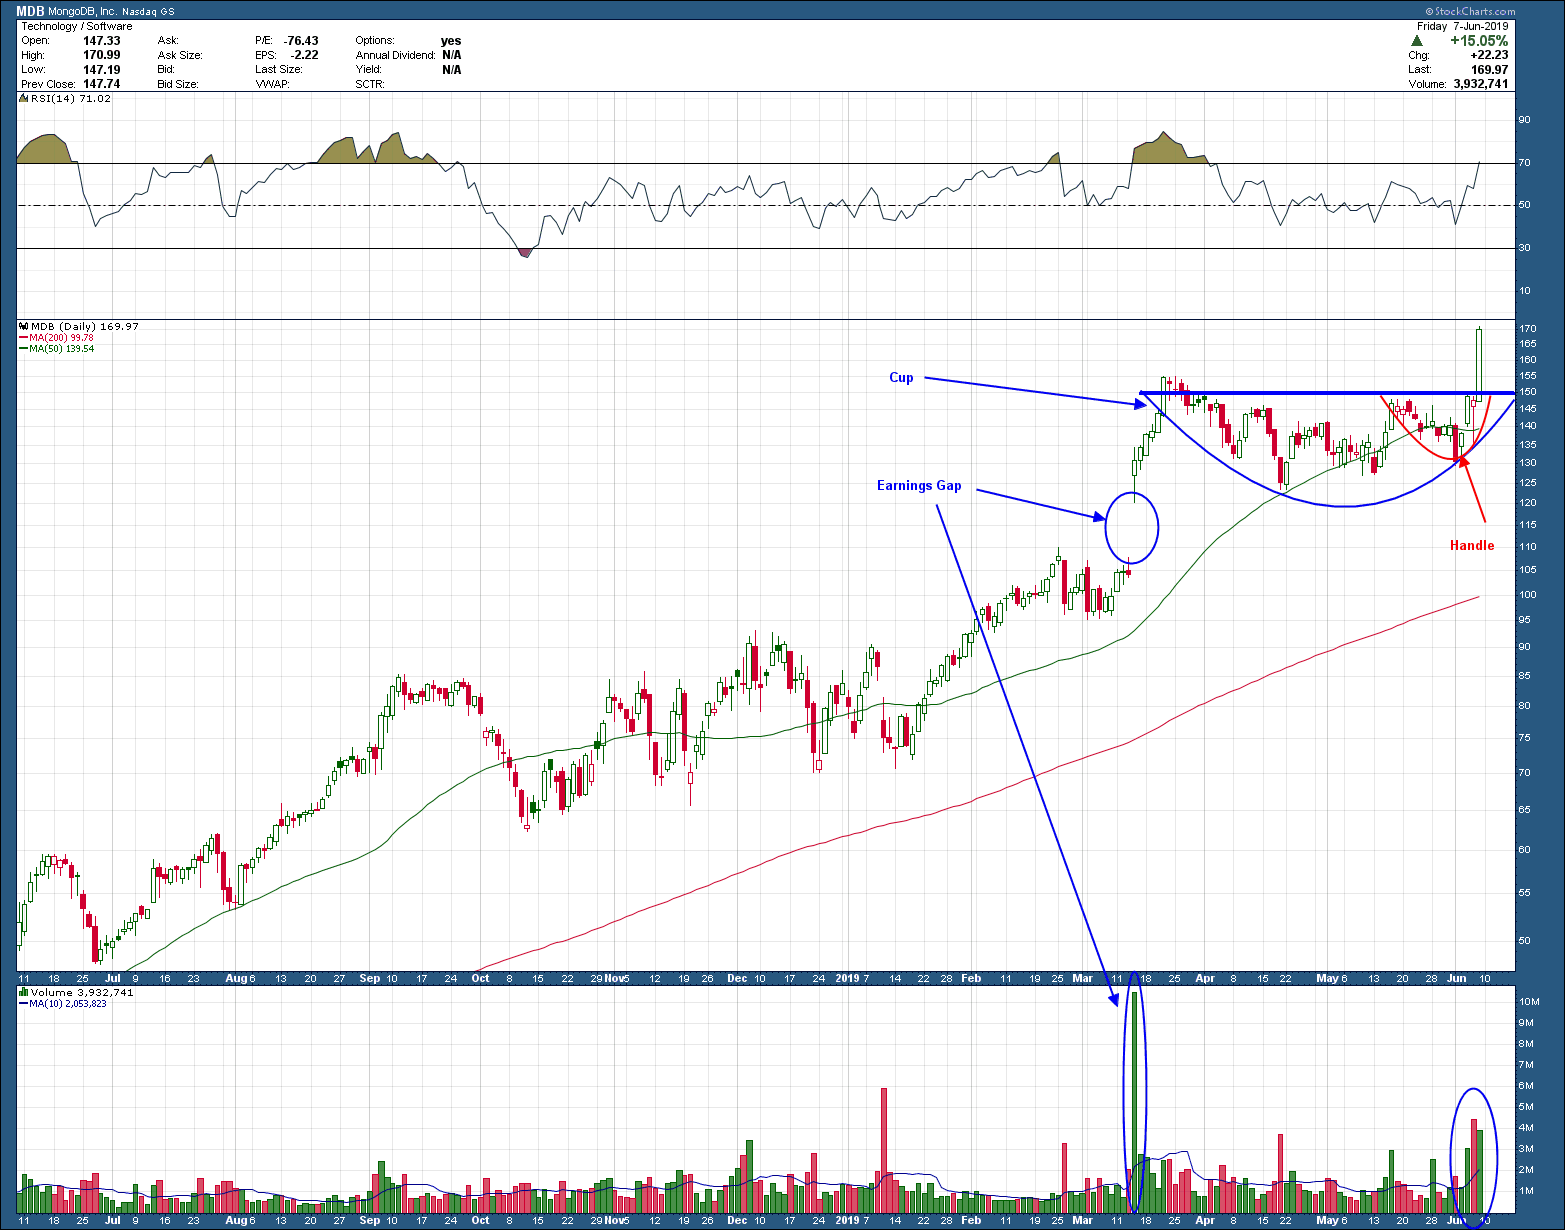Click the Open value 147.33
The image size is (1565, 1230).
coord(102,41)
